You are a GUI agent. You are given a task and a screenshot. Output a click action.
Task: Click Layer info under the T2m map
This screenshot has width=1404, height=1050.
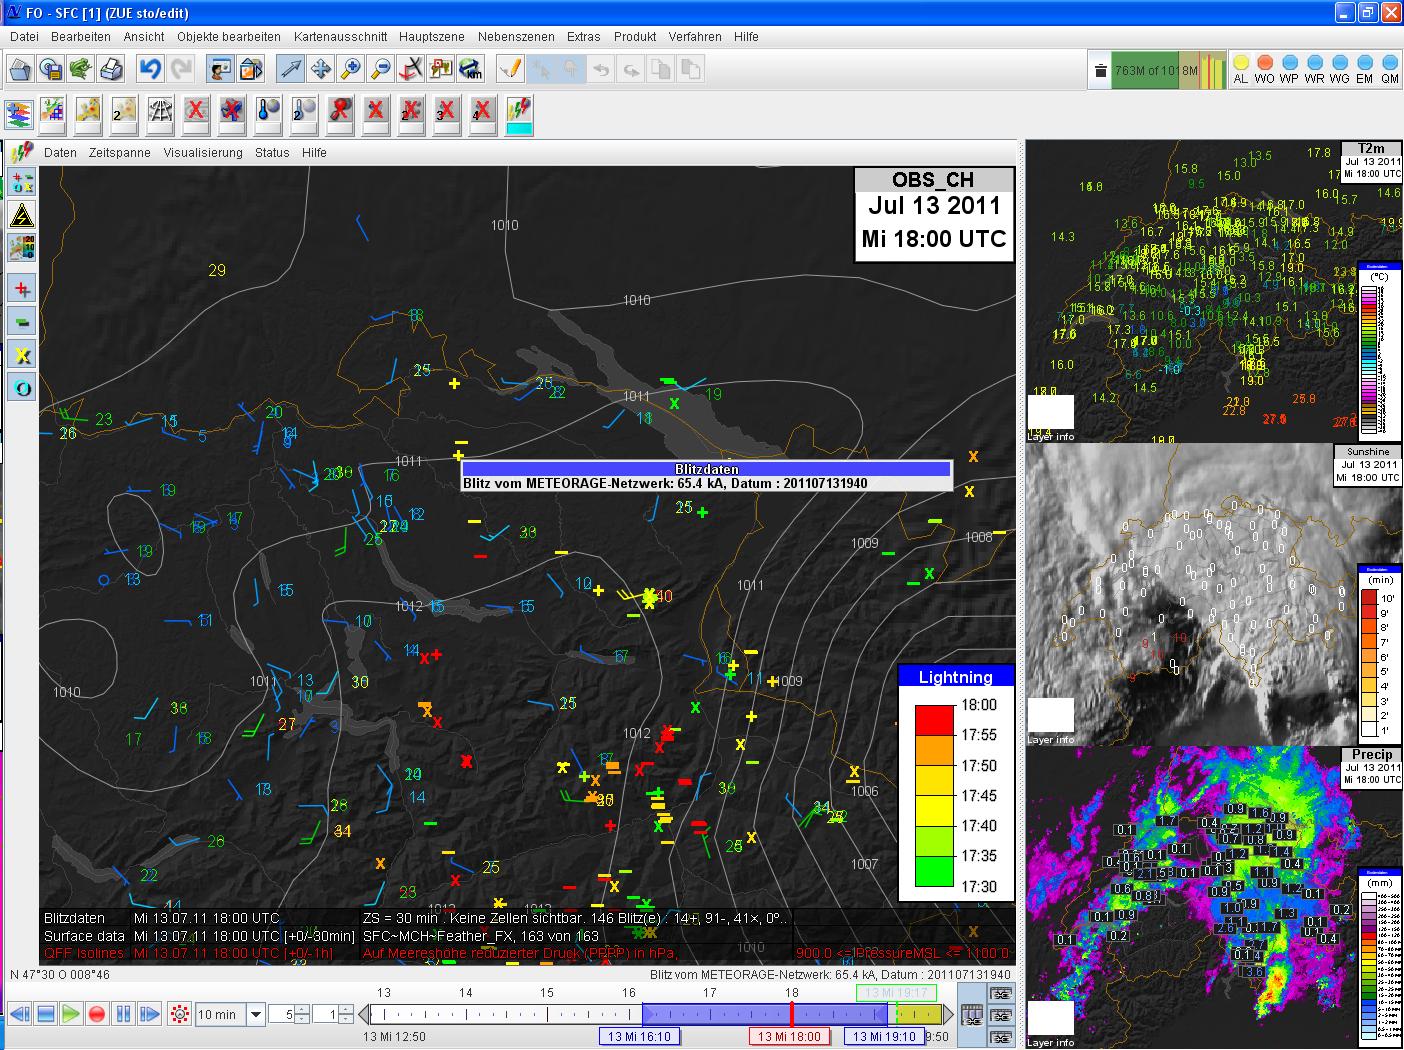[1050, 437]
